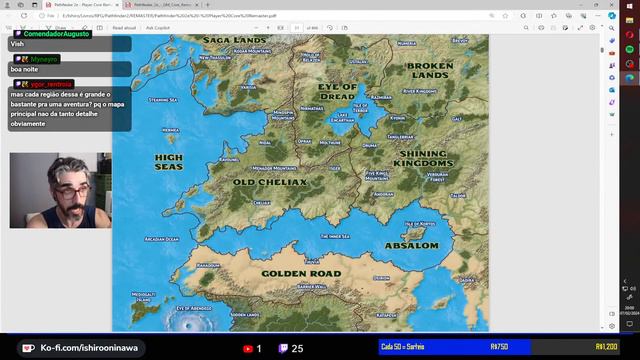Click the HIGH SEAS map label
Viewport: 640px width, 360px height.
(x=169, y=162)
